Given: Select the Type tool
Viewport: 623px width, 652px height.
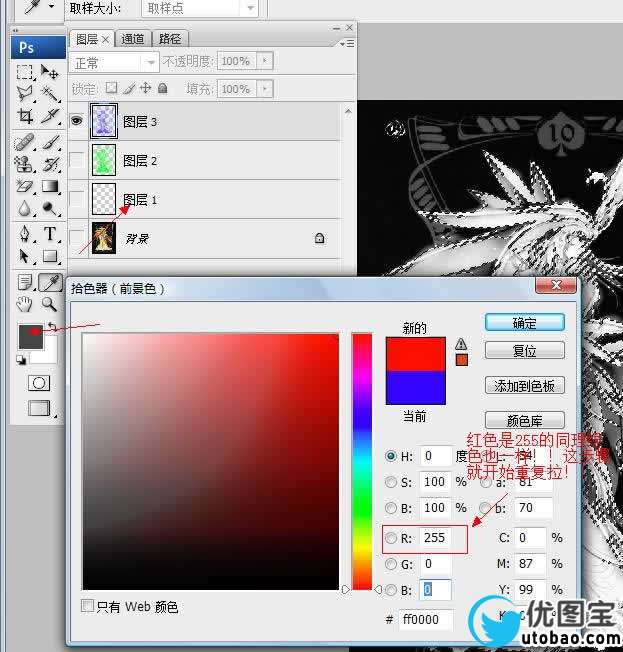Looking at the screenshot, I should [x=50, y=234].
